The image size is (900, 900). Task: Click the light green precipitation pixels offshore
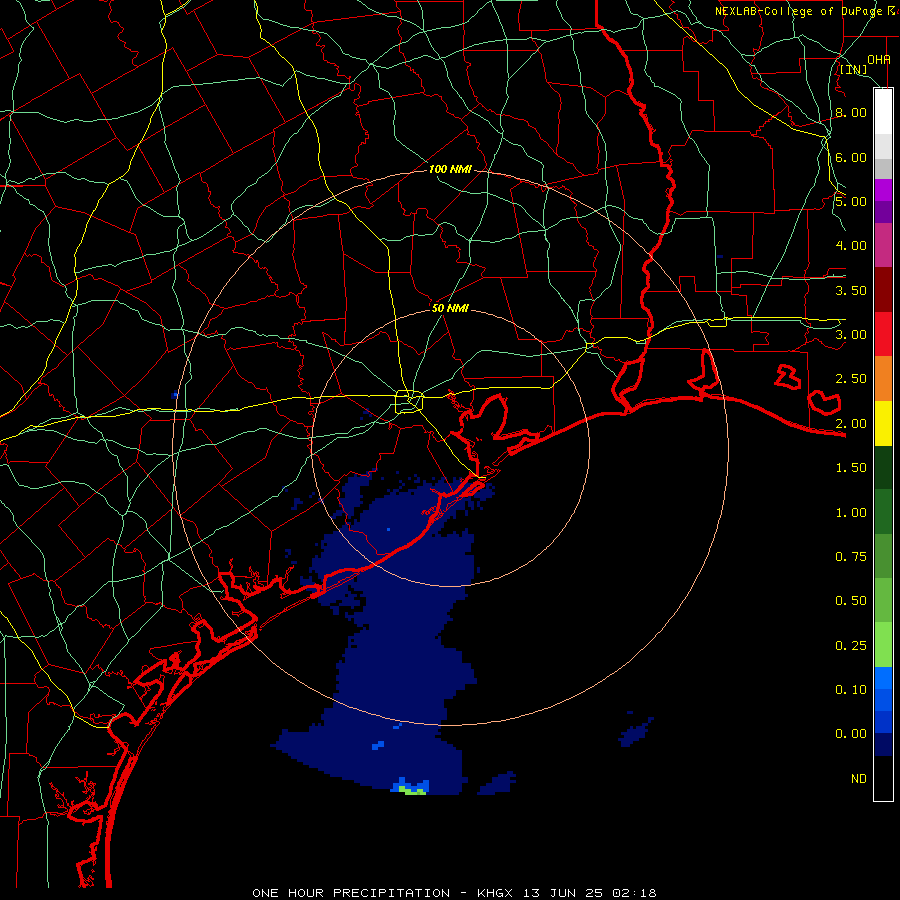point(412,791)
